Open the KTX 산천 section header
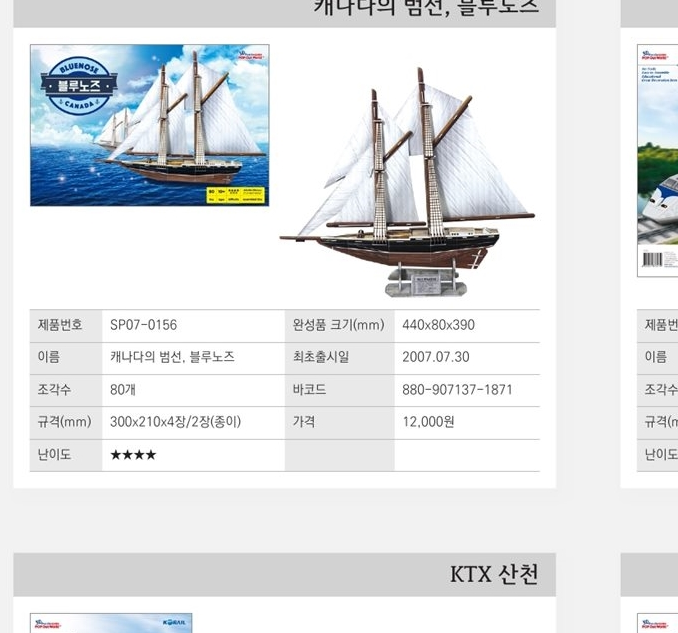The image size is (678, 633). pos(285,575)
